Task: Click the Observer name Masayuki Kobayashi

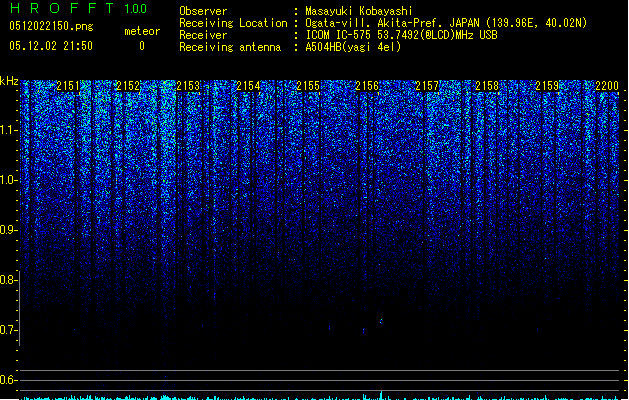Action: 359,11
